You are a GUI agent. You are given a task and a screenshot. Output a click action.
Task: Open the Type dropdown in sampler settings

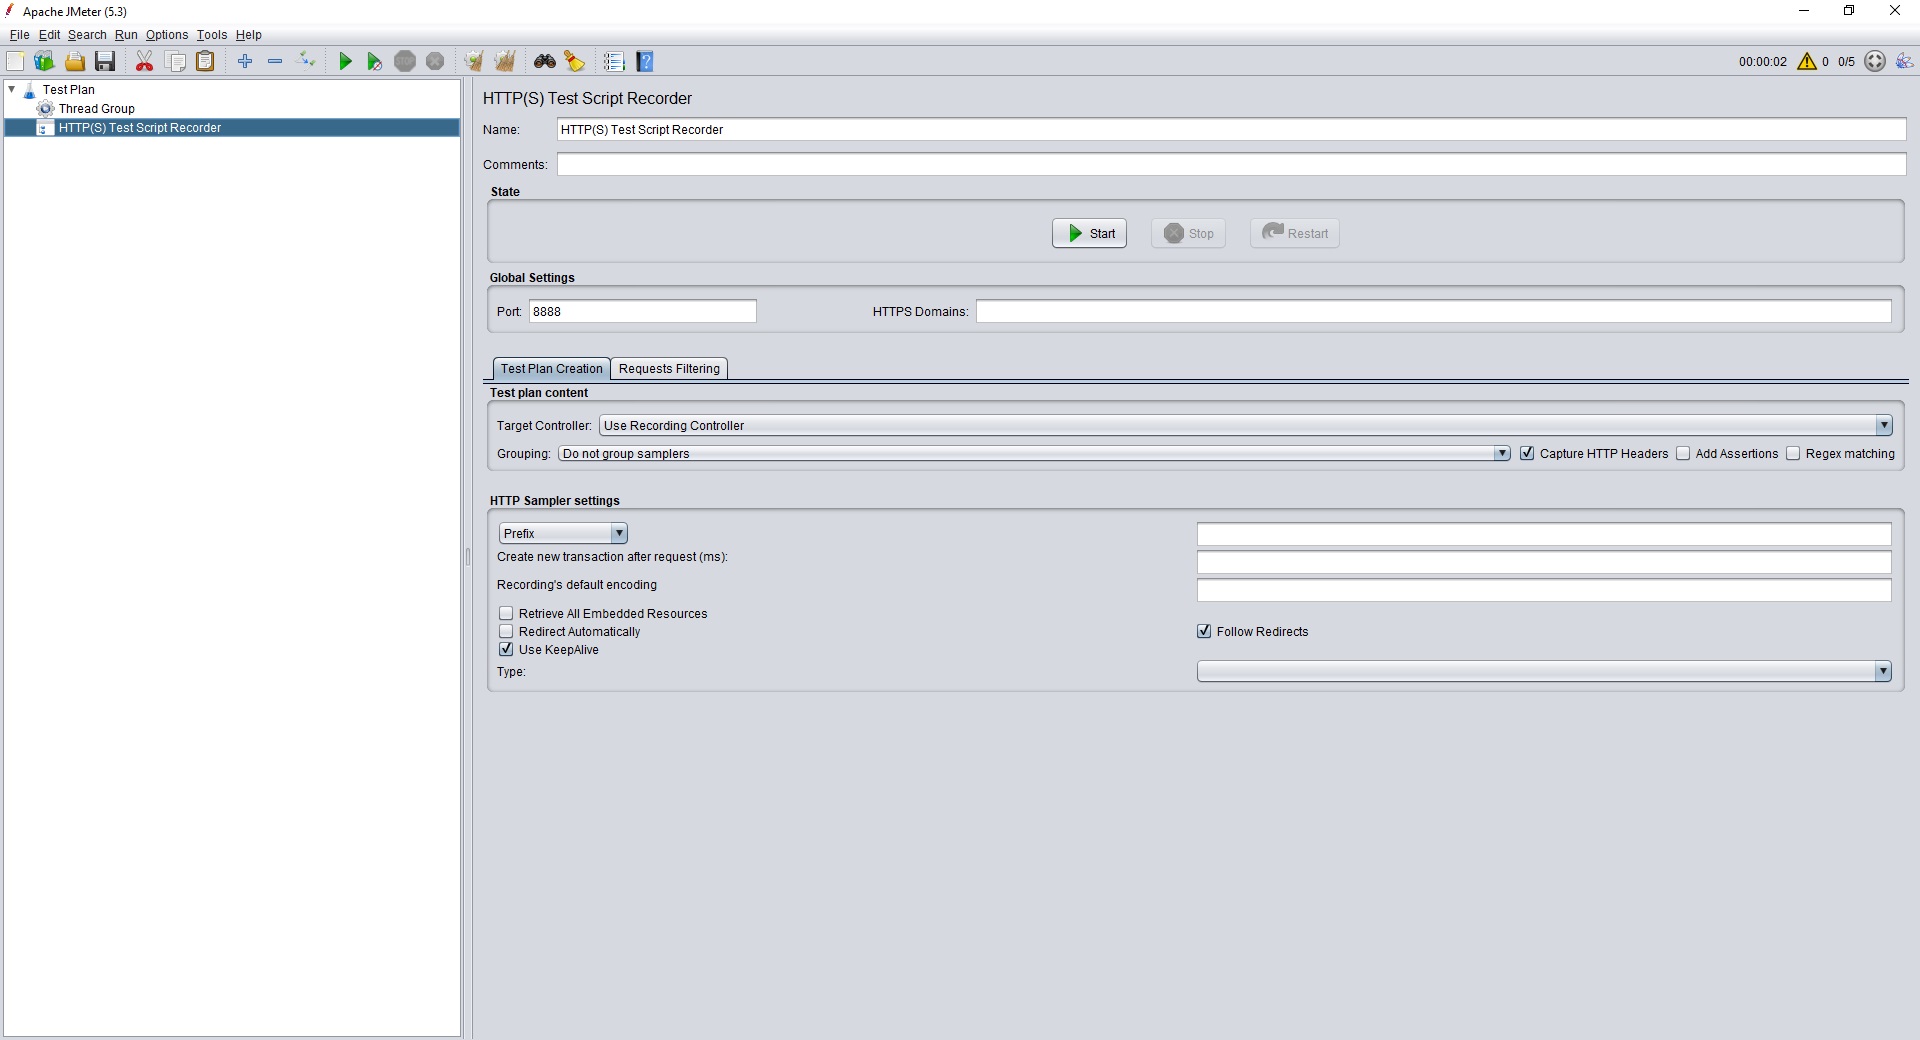[1544, 672]
